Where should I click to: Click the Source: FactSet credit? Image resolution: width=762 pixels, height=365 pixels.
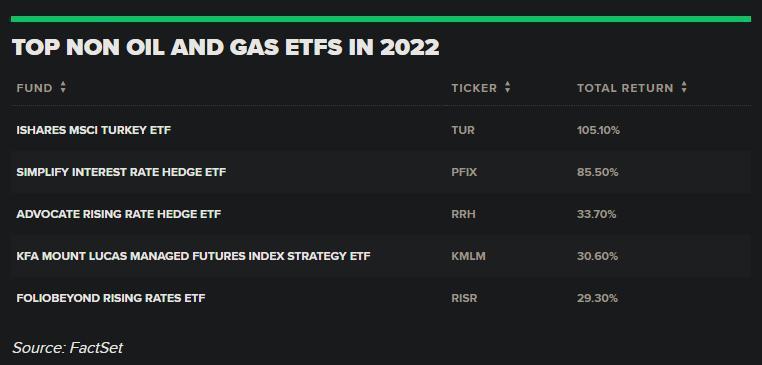68,348
